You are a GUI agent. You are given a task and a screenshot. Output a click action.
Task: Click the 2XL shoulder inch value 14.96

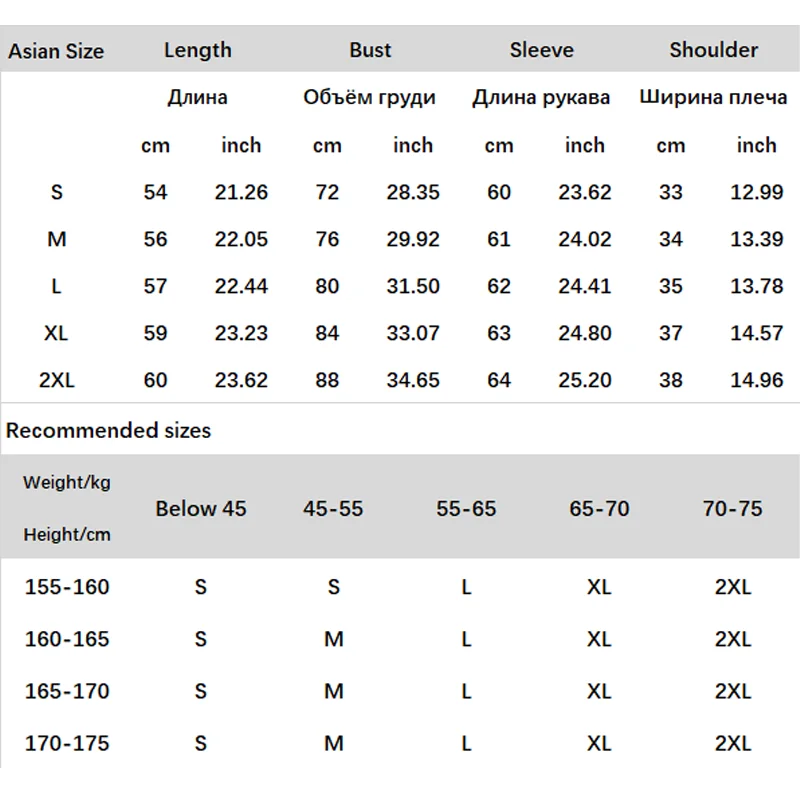(757, 380)
